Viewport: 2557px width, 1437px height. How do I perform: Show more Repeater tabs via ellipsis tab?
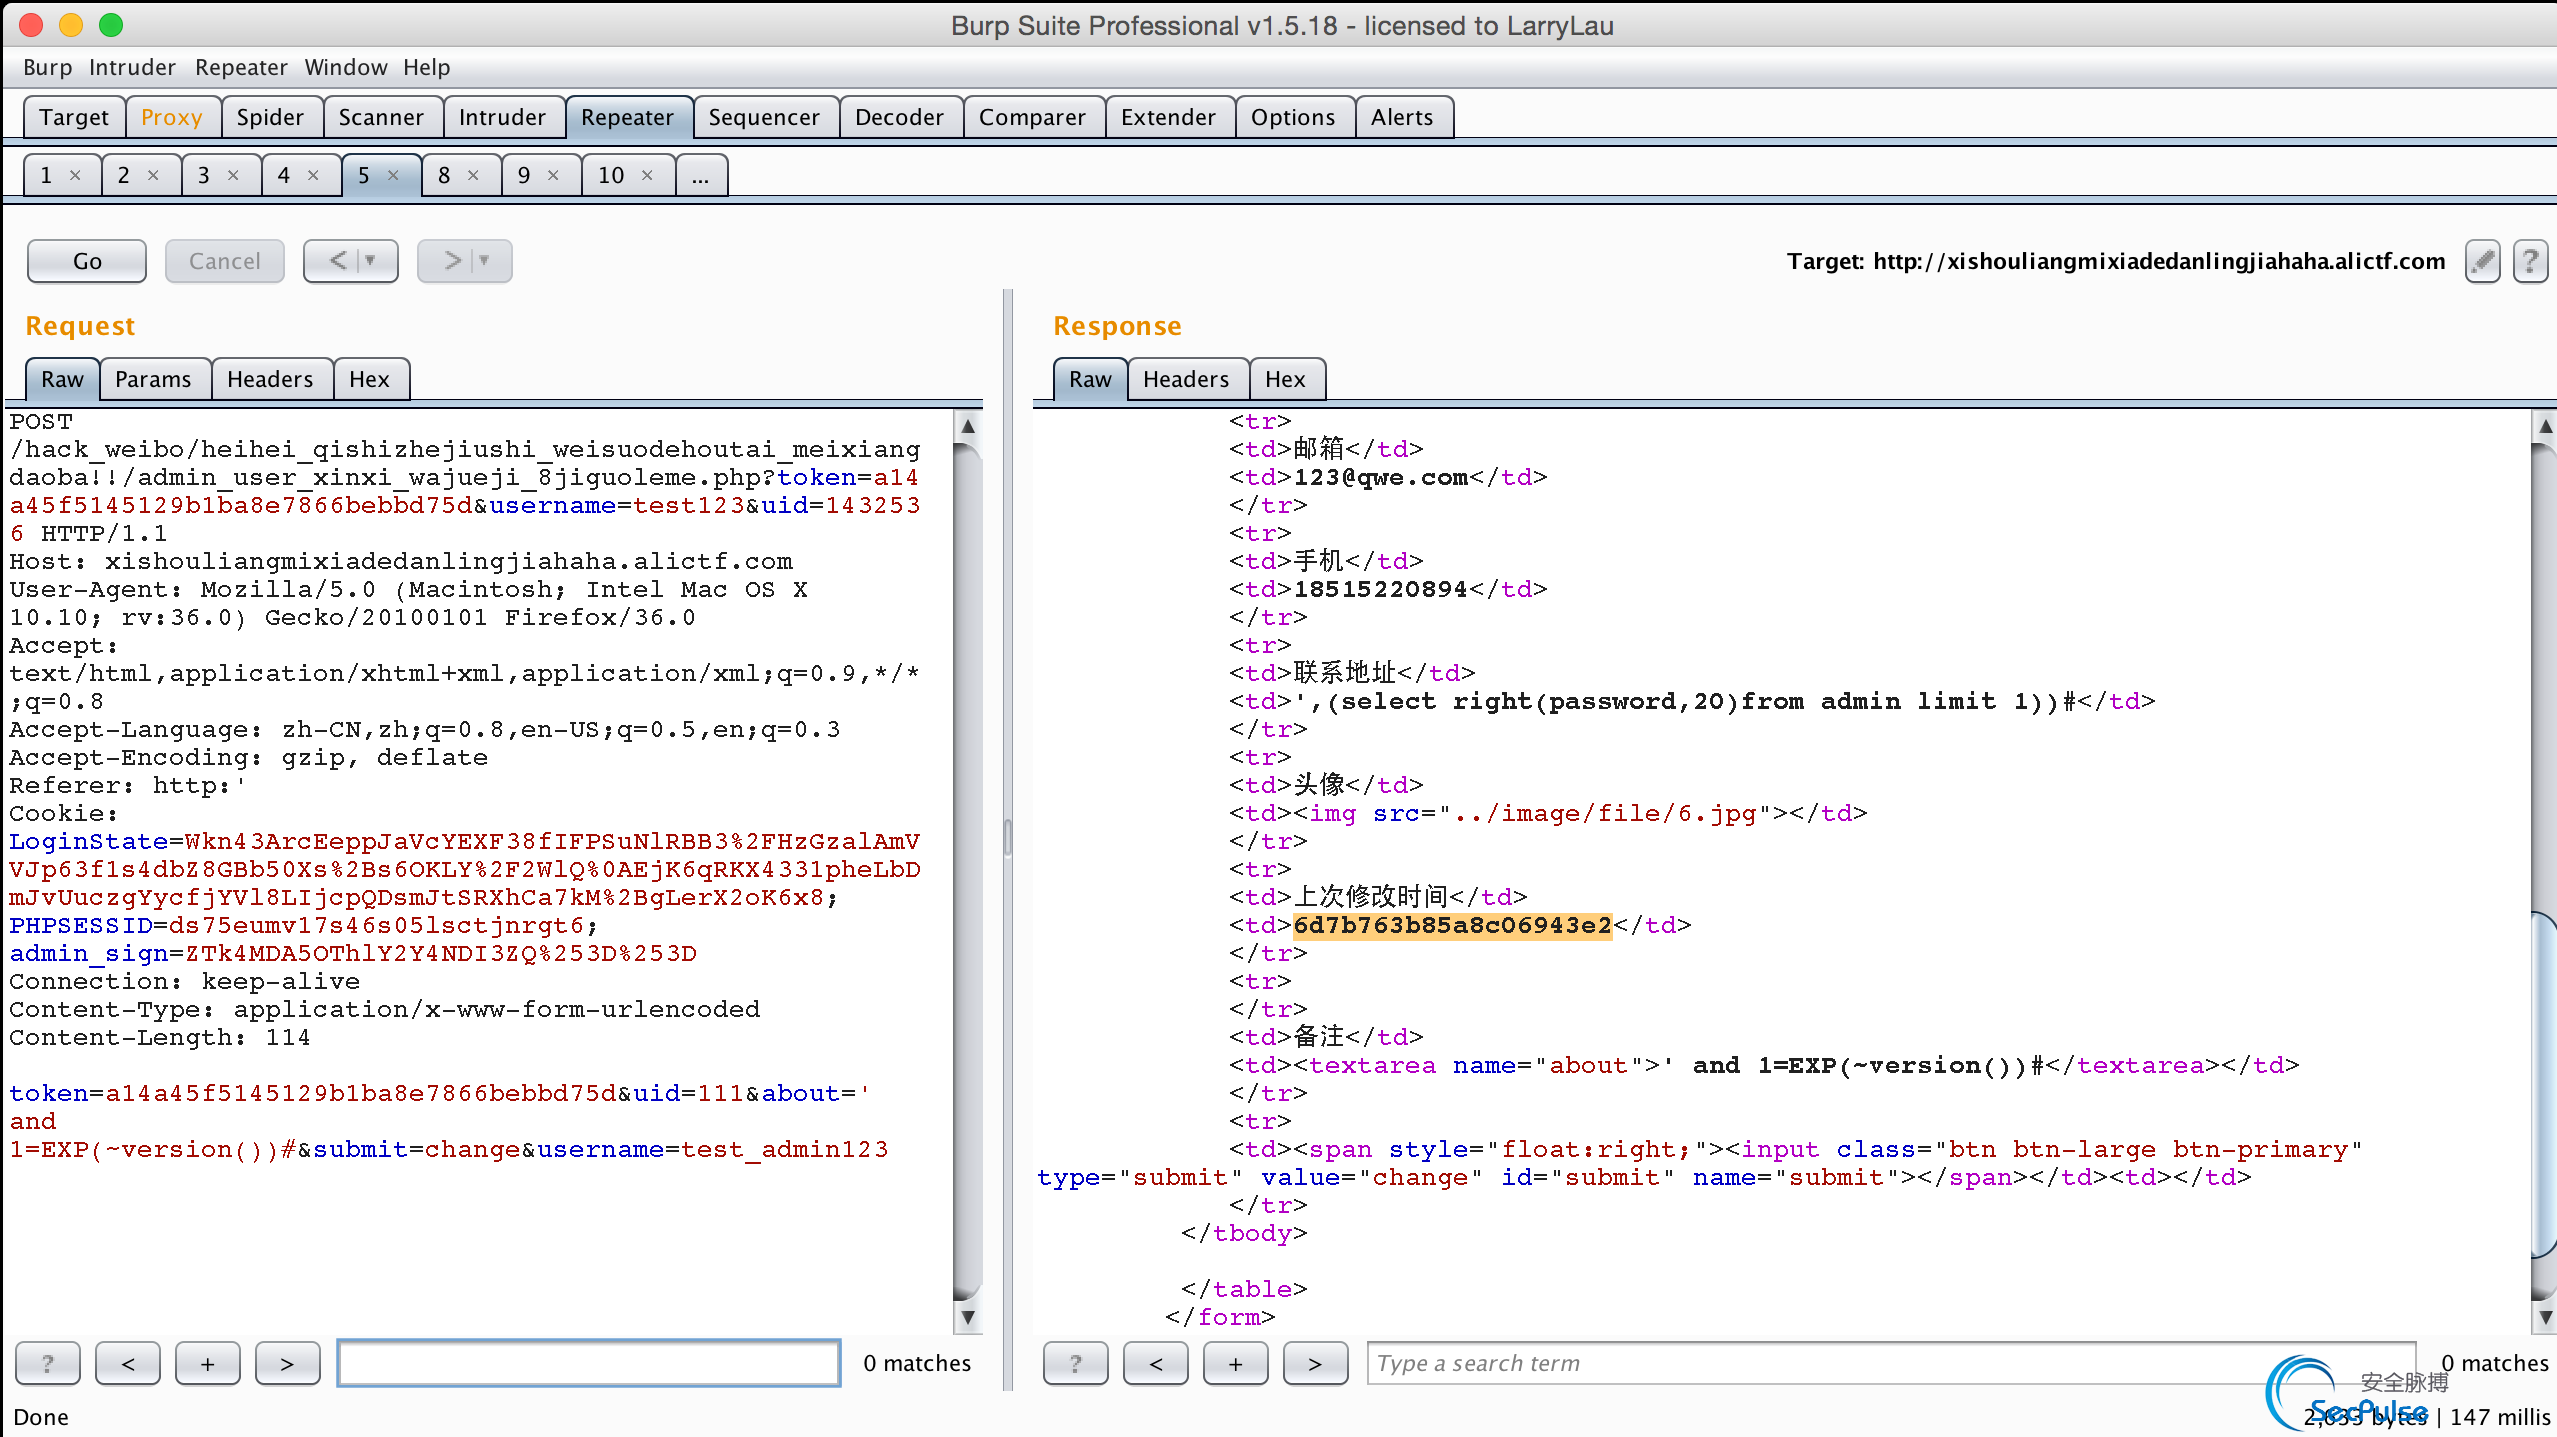tap(700, 175)
